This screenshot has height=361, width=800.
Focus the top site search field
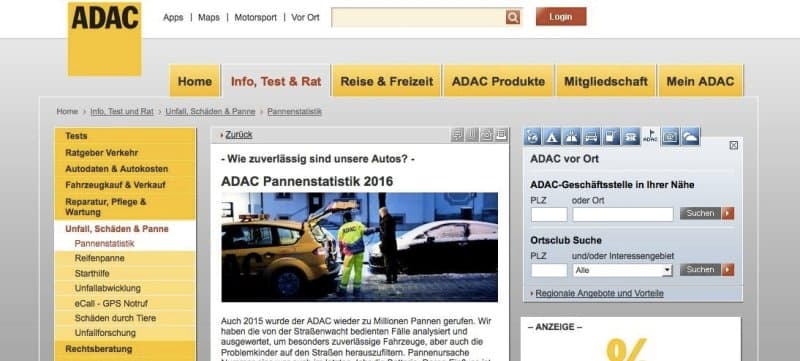coord(418,17)
